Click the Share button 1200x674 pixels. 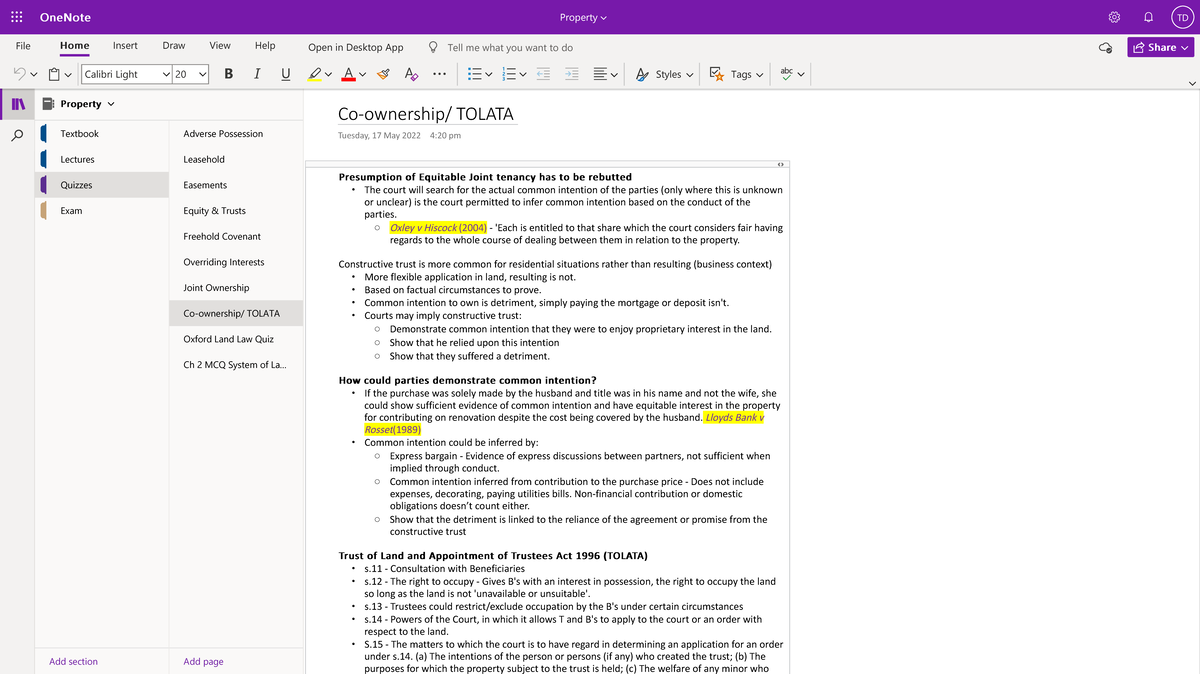pyautogui.click(x=1159, y=46)
